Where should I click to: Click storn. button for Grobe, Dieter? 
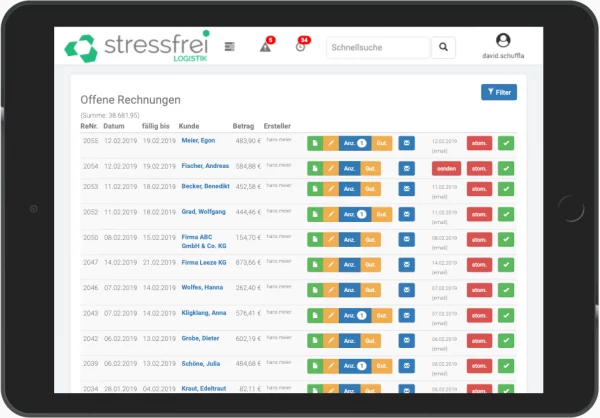[x=479, y=341]
